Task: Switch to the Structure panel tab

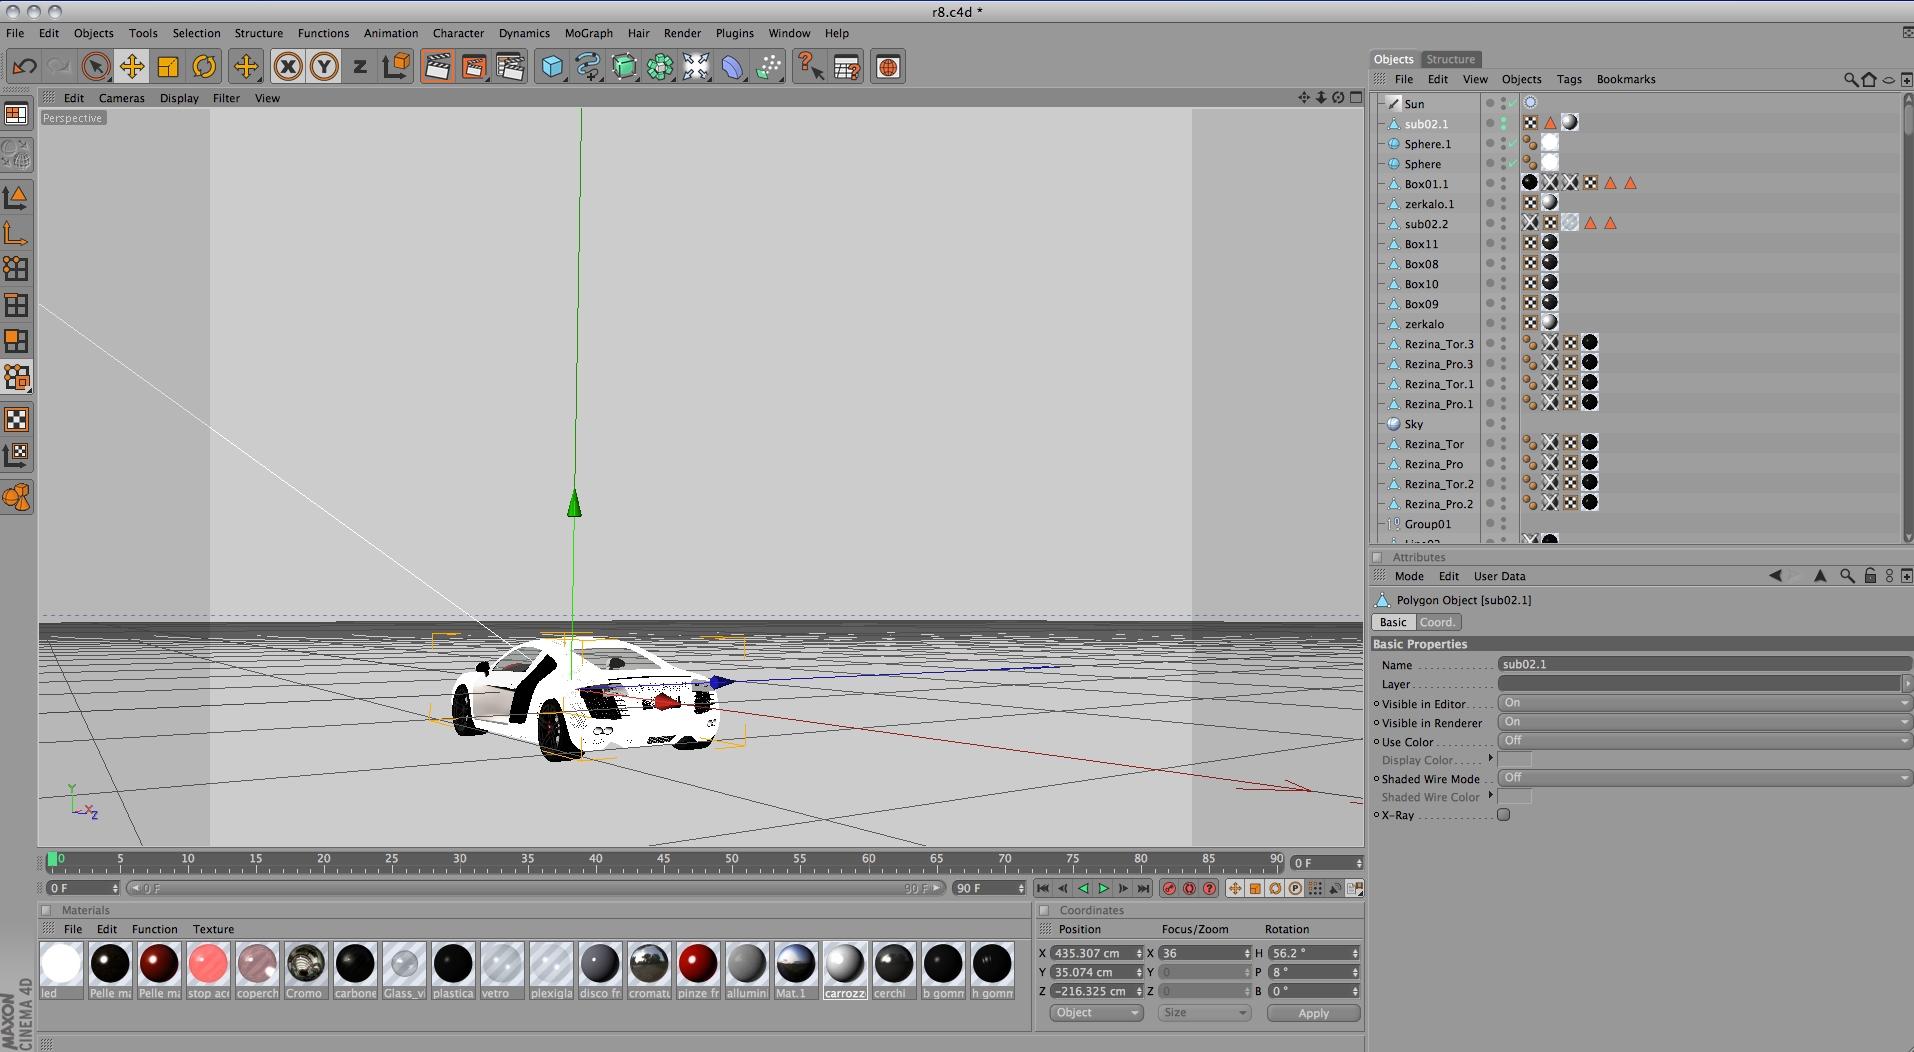Action: (x=1450, y=59)
